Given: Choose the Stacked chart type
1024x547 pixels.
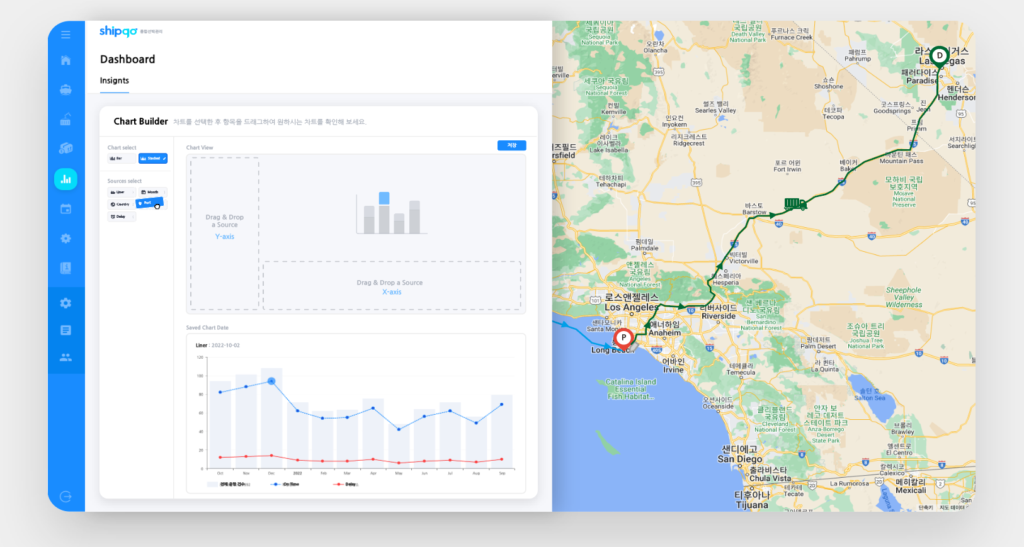Looking at the screenshot, I should (153, 159).
